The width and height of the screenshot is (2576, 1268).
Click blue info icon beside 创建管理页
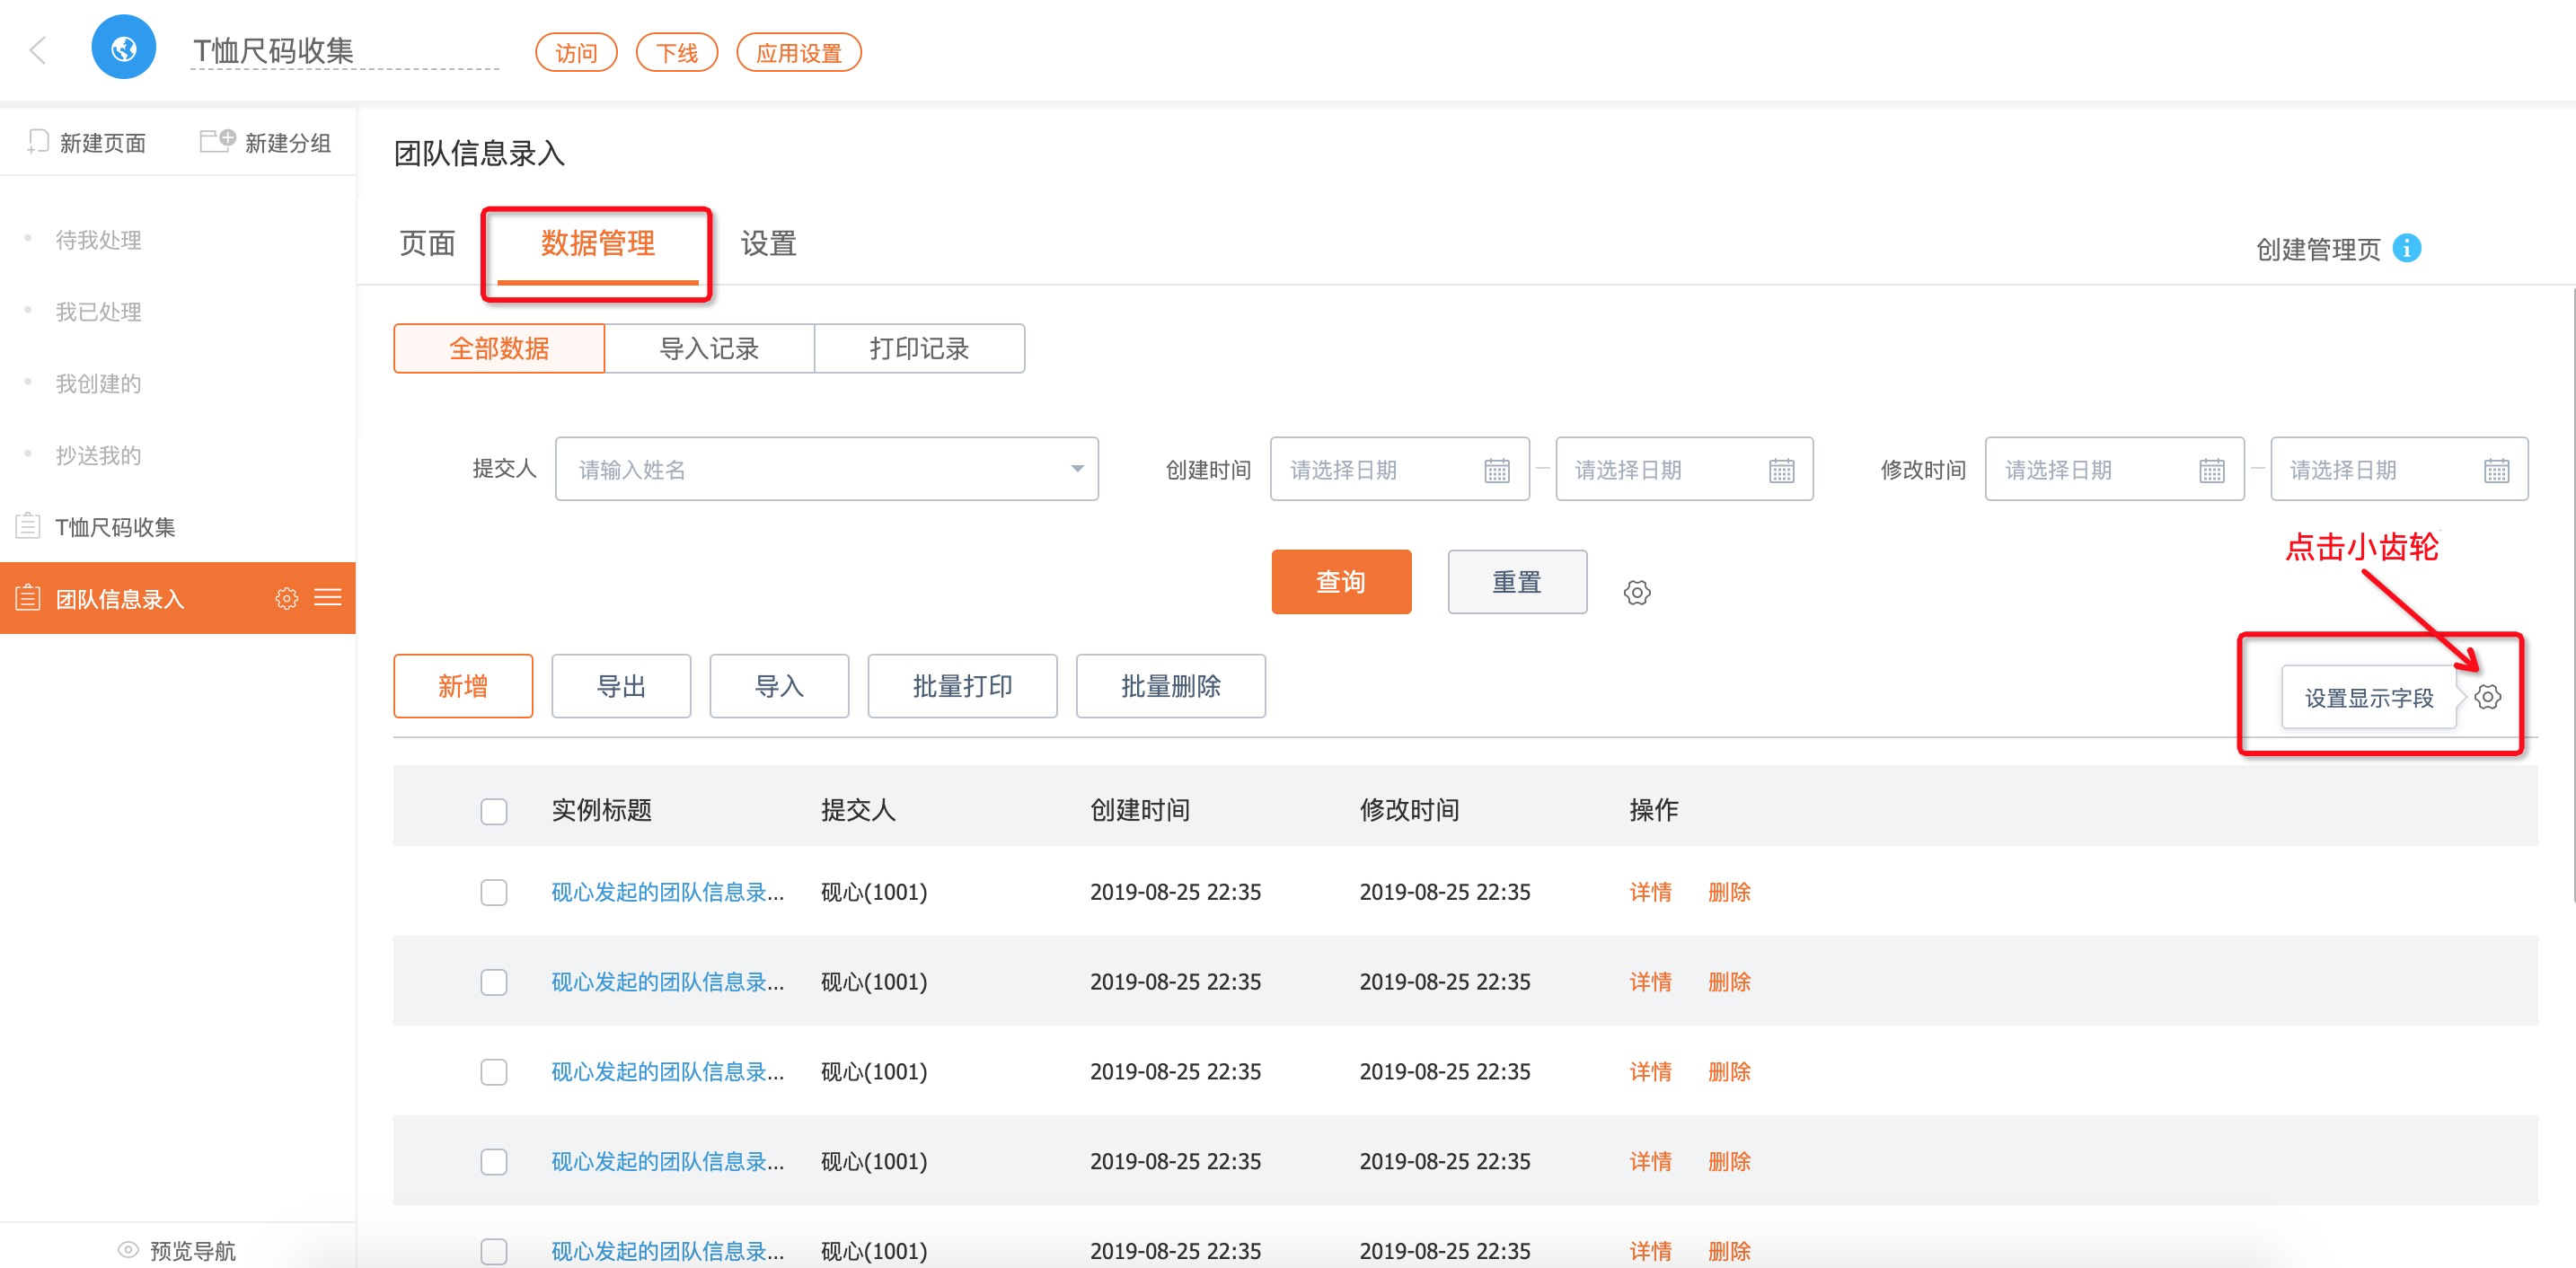click(2406, 248)
